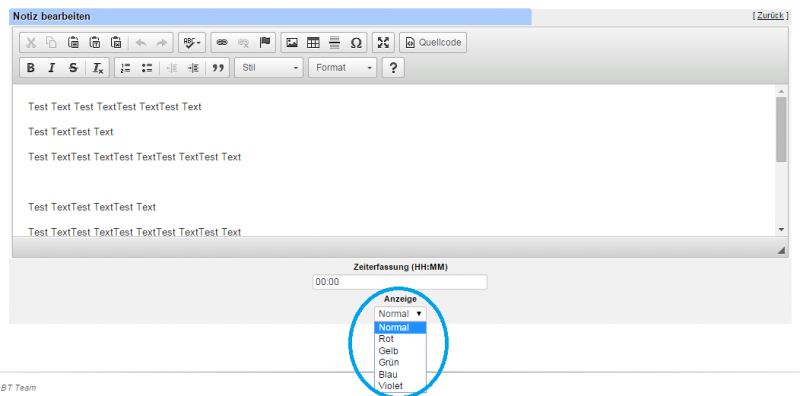Viewport: 800px width, 396px height.
Task: Insert an anchor with flag icon
Action: [264, 43]
